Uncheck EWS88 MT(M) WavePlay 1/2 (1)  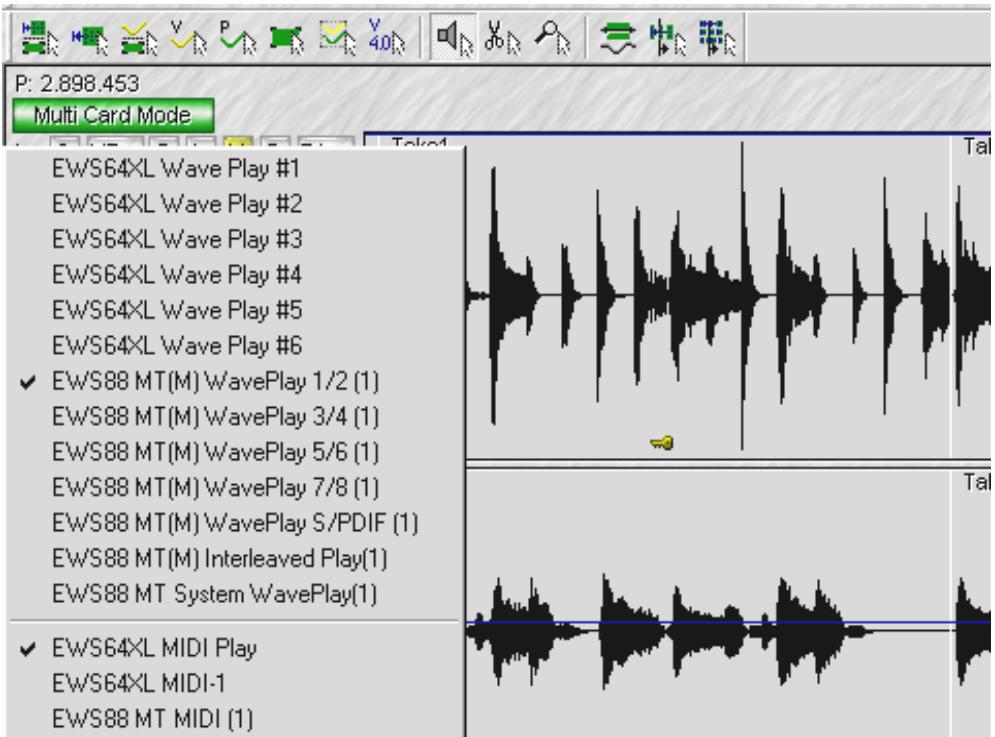pyautogui.click(x=235, y=382)
